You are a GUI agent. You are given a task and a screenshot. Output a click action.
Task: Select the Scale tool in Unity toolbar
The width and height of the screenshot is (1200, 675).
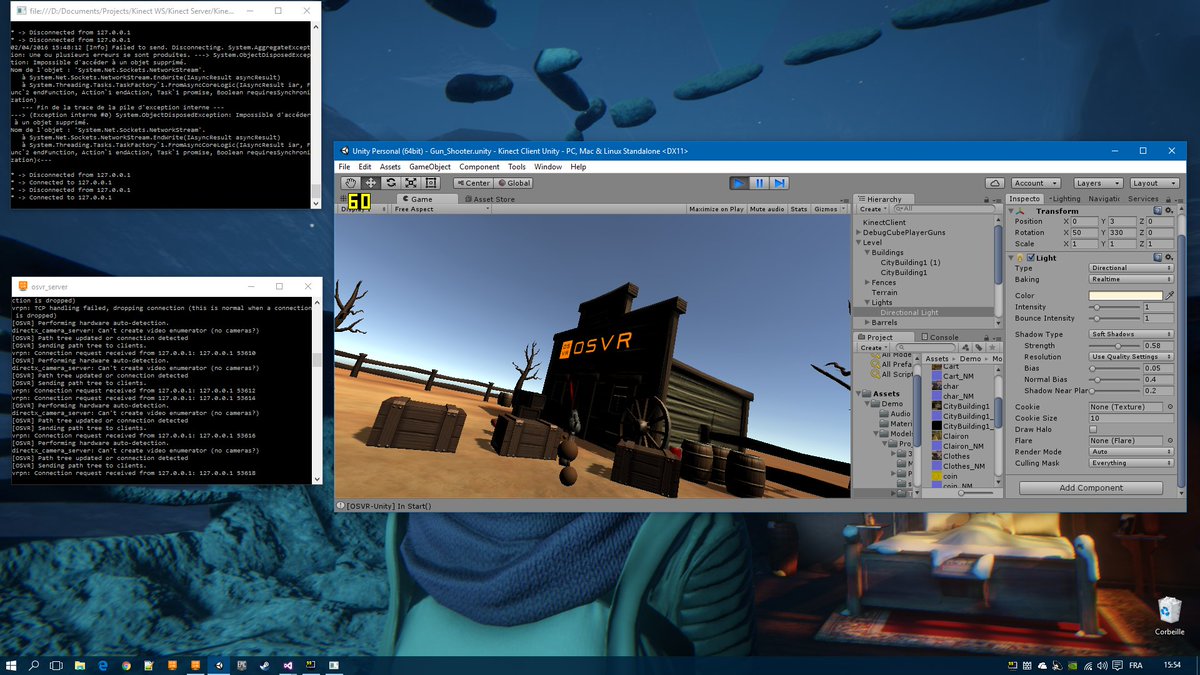(x=411, y=183)
